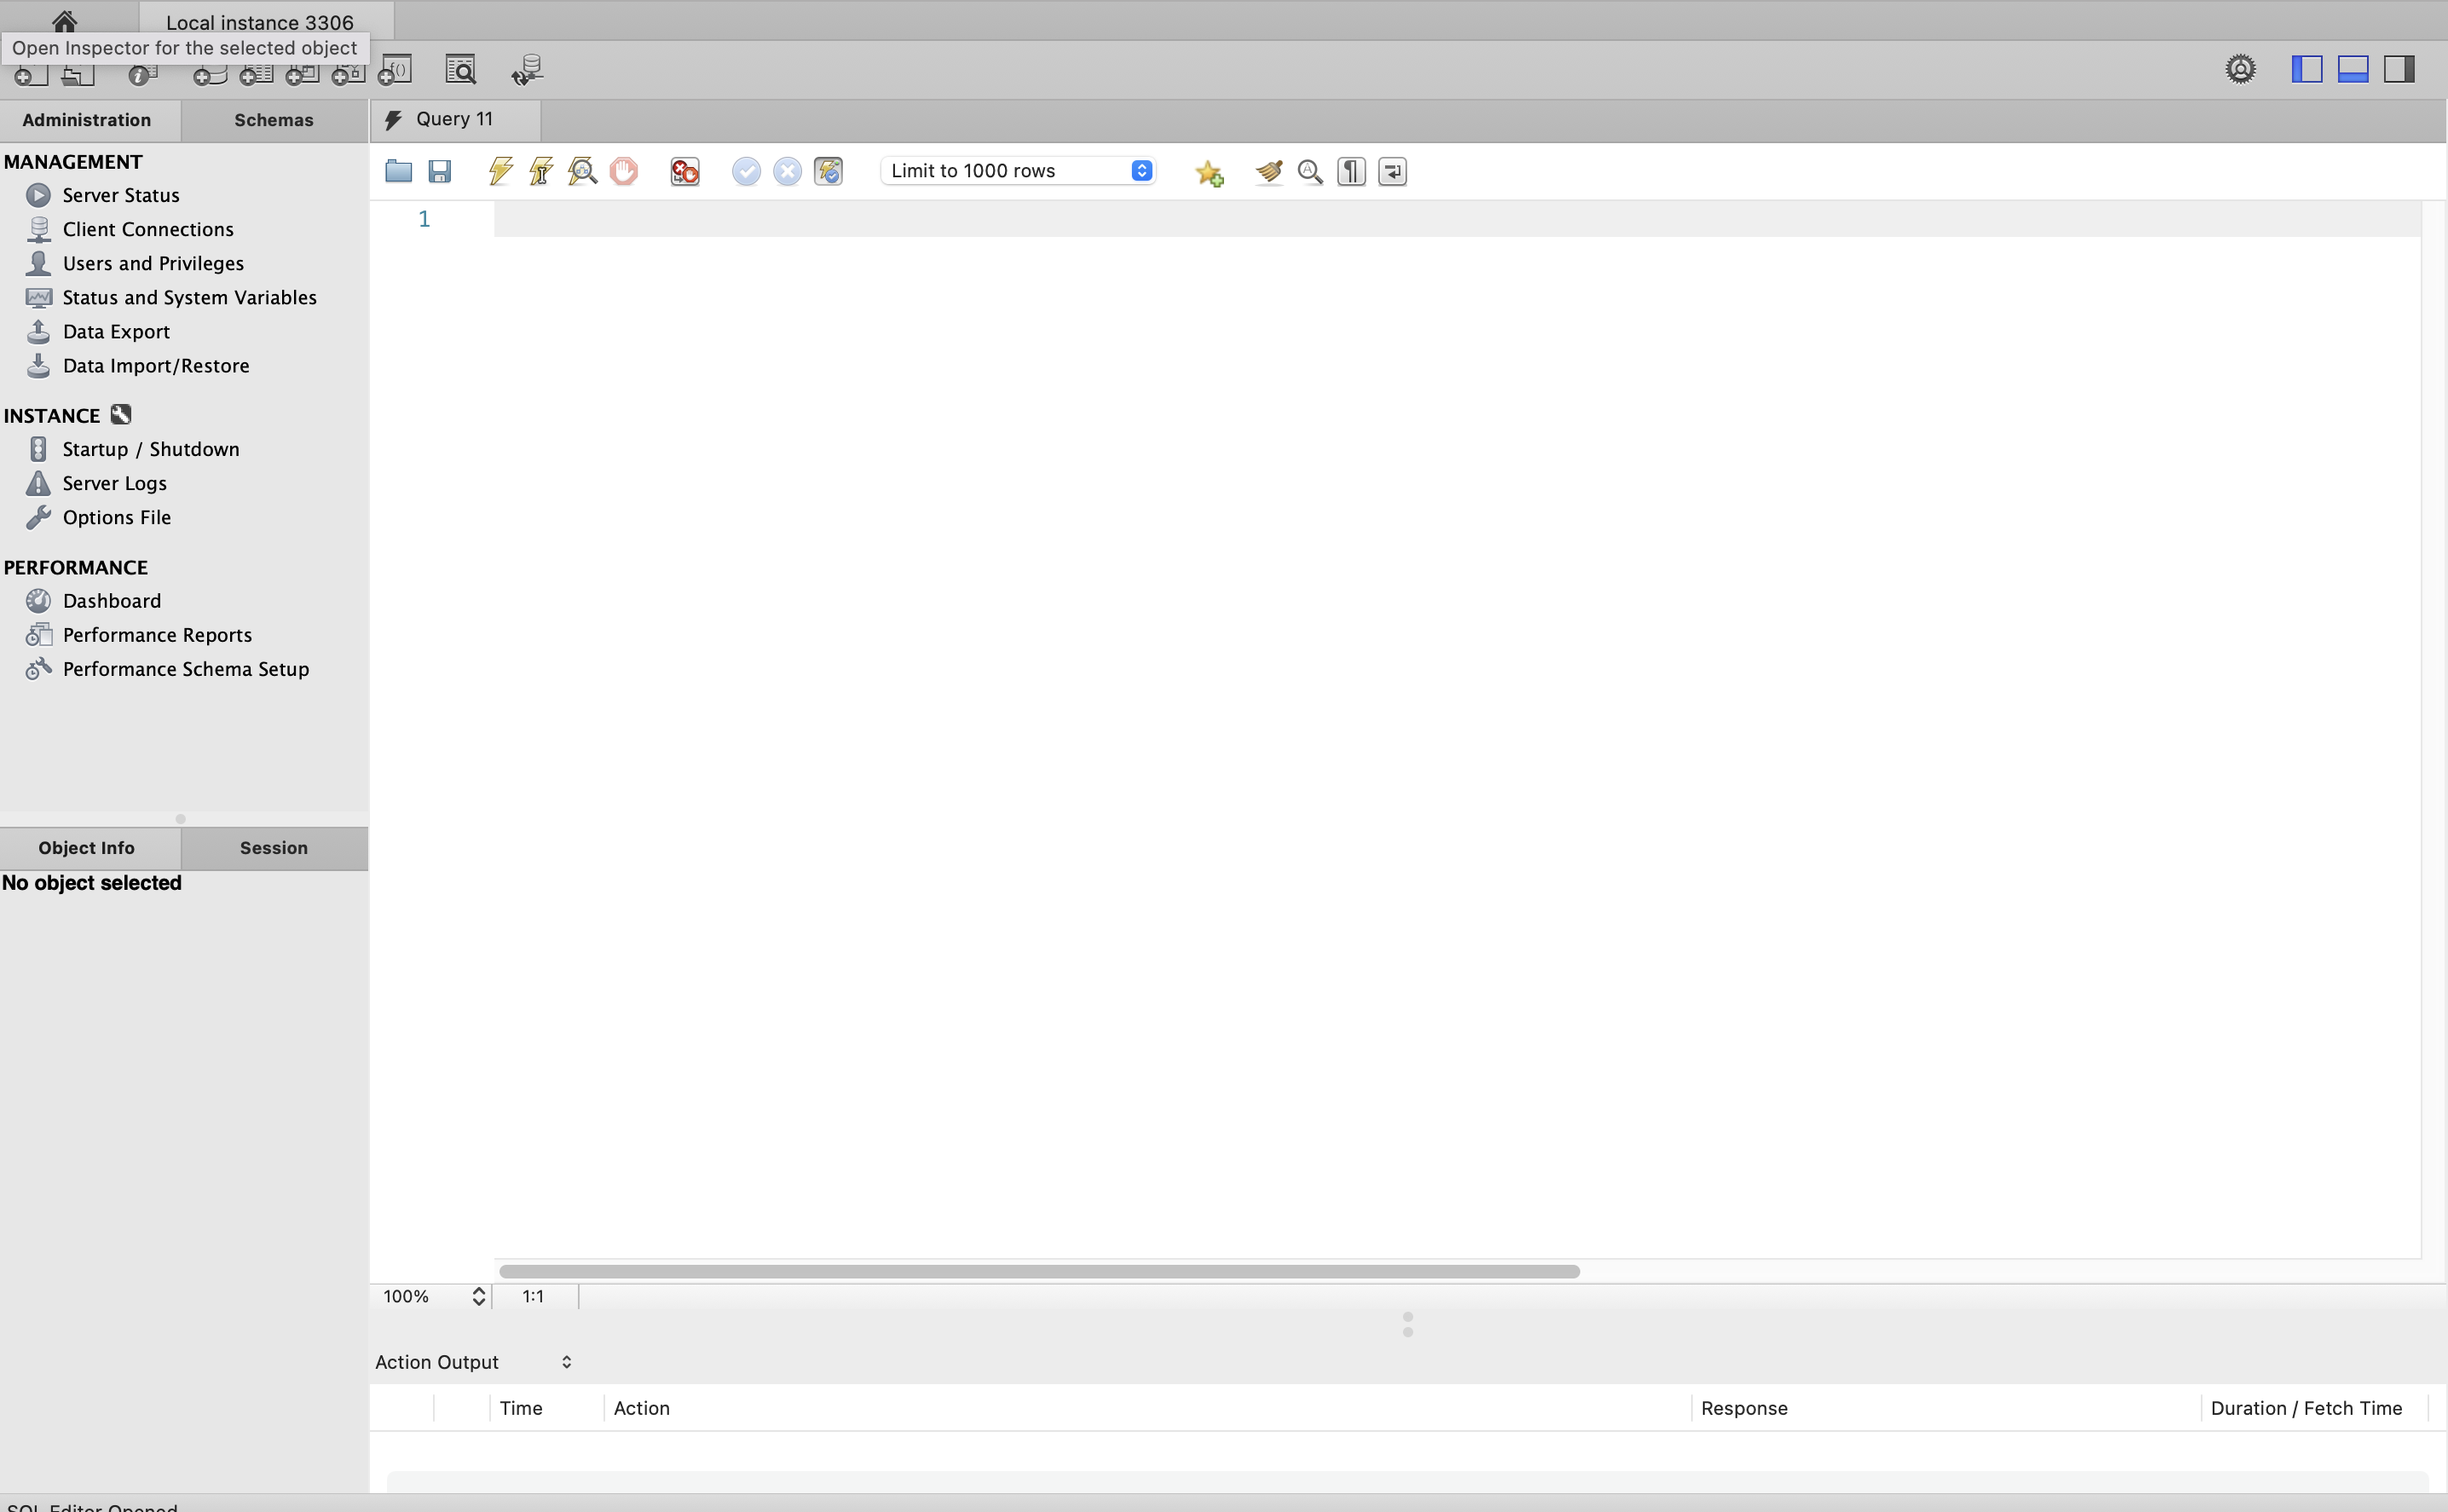
Task: Execute the SQL script with lightning icon
Action: click(500, 171)
